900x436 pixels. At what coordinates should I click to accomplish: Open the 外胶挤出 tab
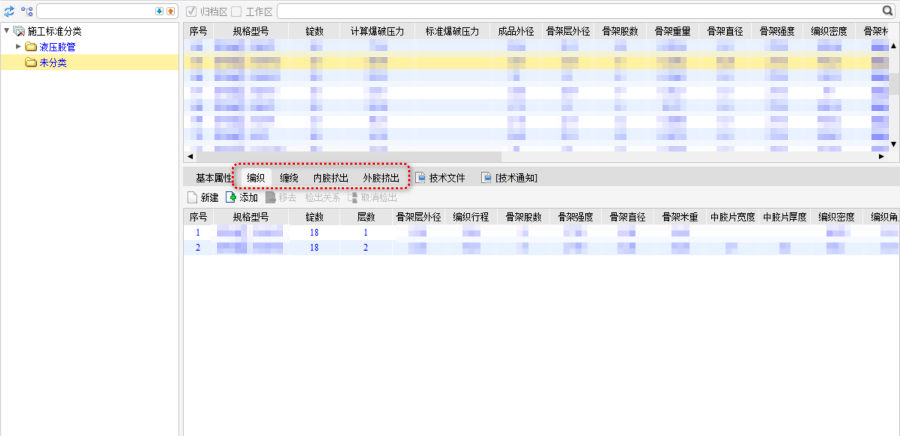[381, 178]
